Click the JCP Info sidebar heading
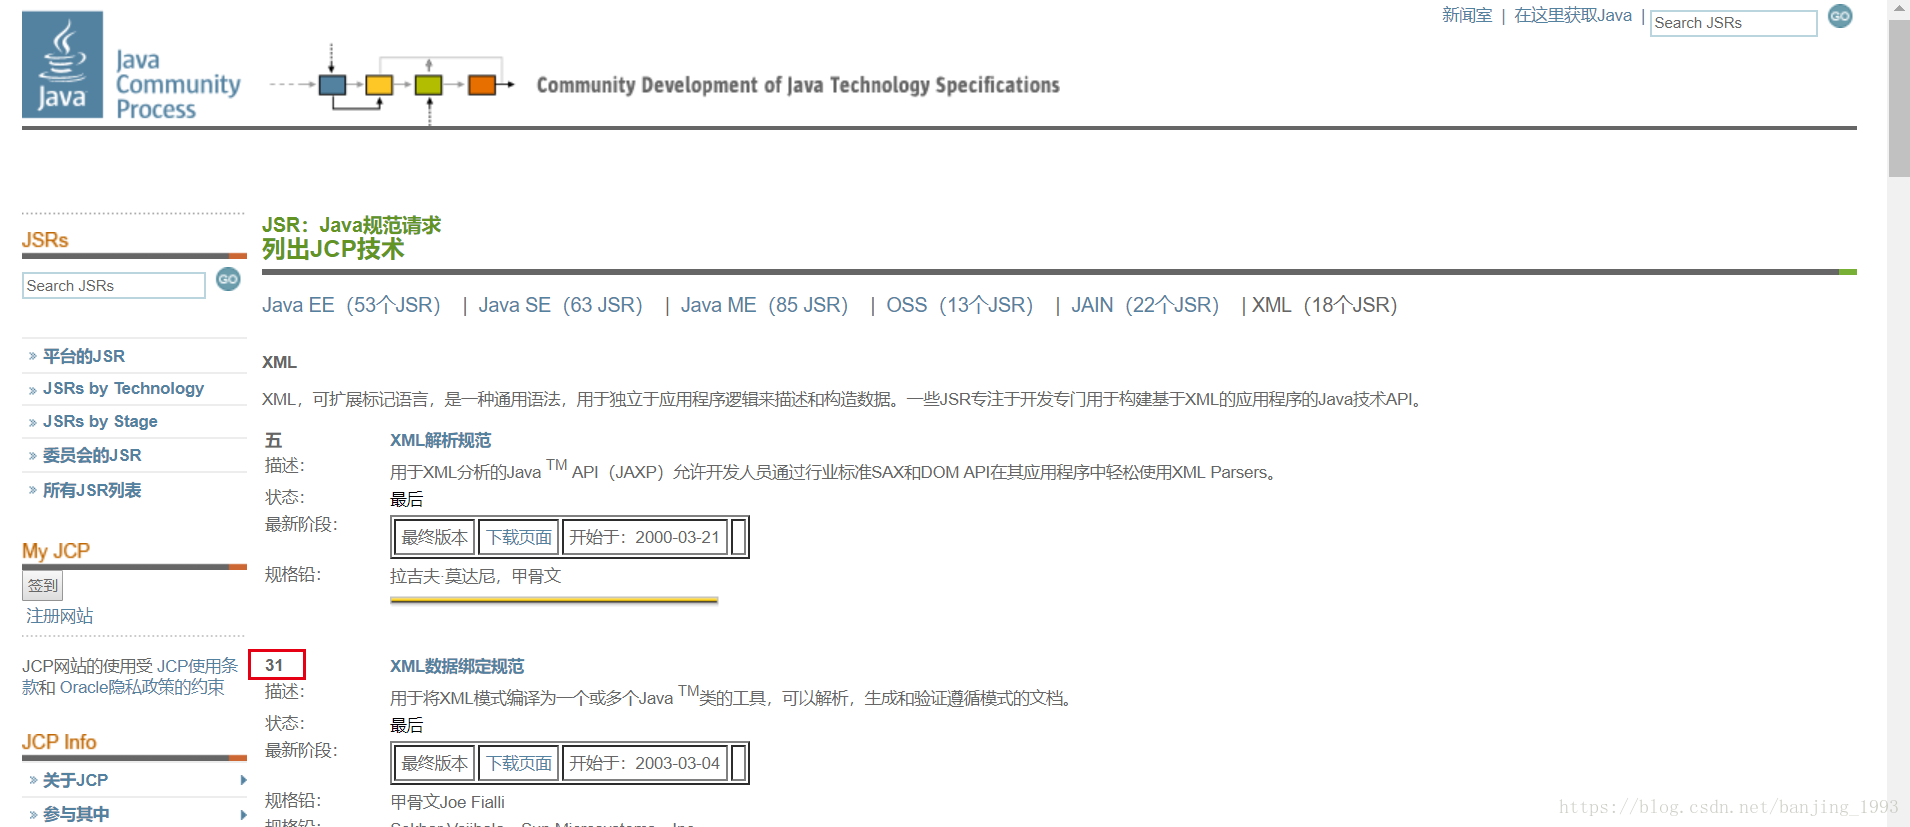This screenshot has width=1910, height=827. [59, 742]
